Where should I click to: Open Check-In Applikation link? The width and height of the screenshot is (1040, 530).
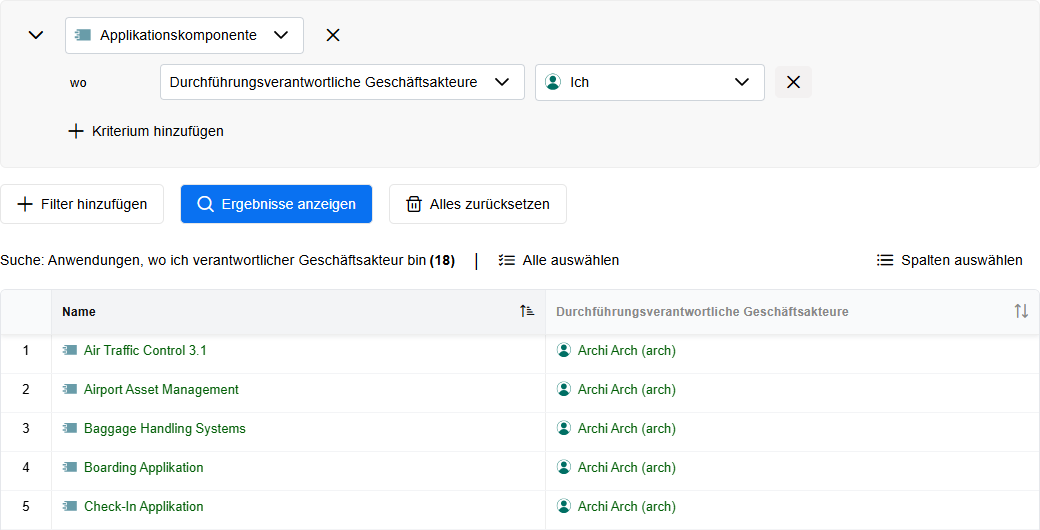coord(143,507)
